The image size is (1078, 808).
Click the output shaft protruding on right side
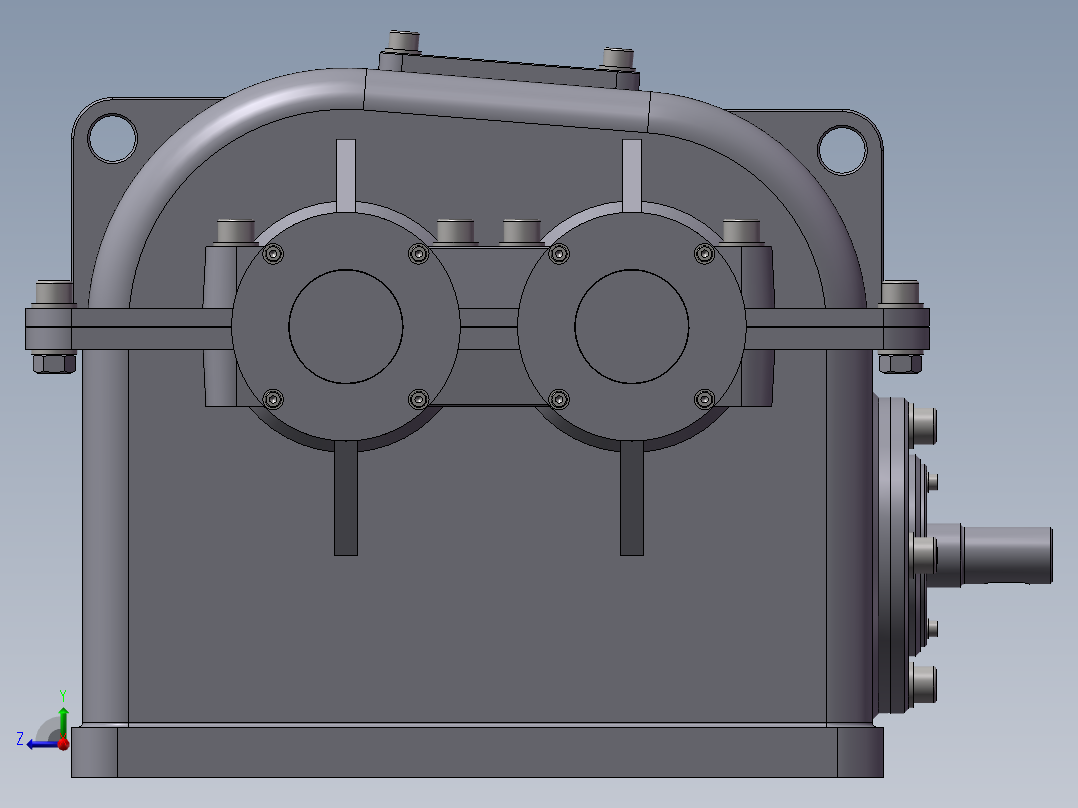pyautogui.click(x=1005, y=555)
